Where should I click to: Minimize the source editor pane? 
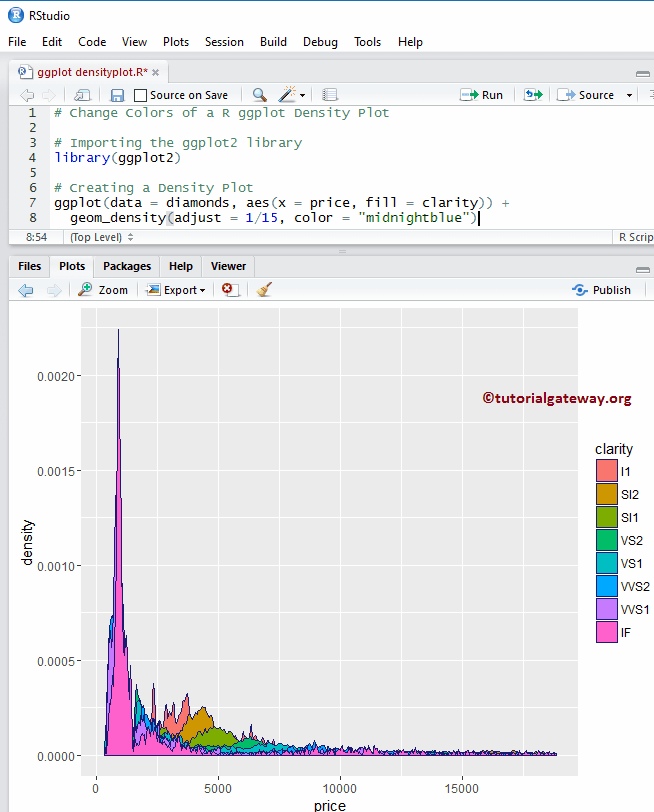tap(643, 74)
